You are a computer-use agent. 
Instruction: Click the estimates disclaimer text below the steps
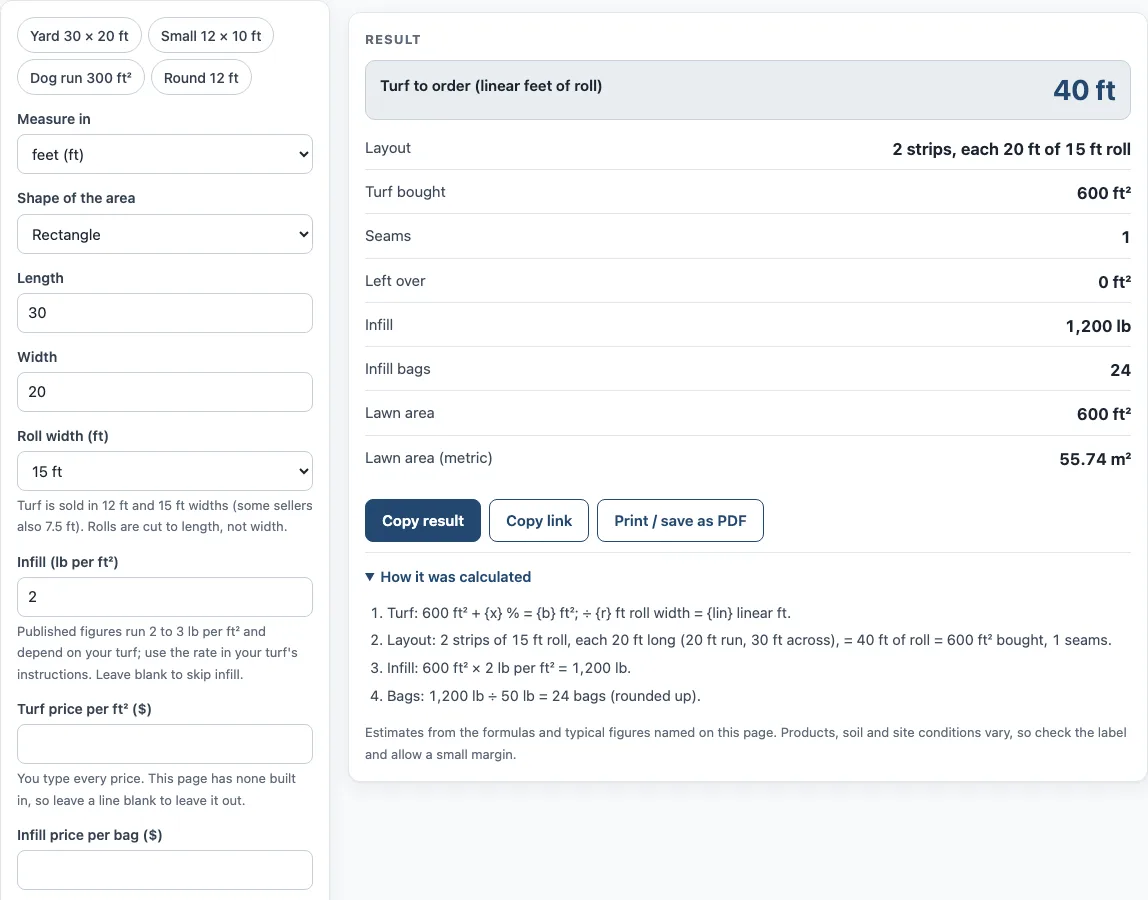pyautogui.click(x=745, y=743)
